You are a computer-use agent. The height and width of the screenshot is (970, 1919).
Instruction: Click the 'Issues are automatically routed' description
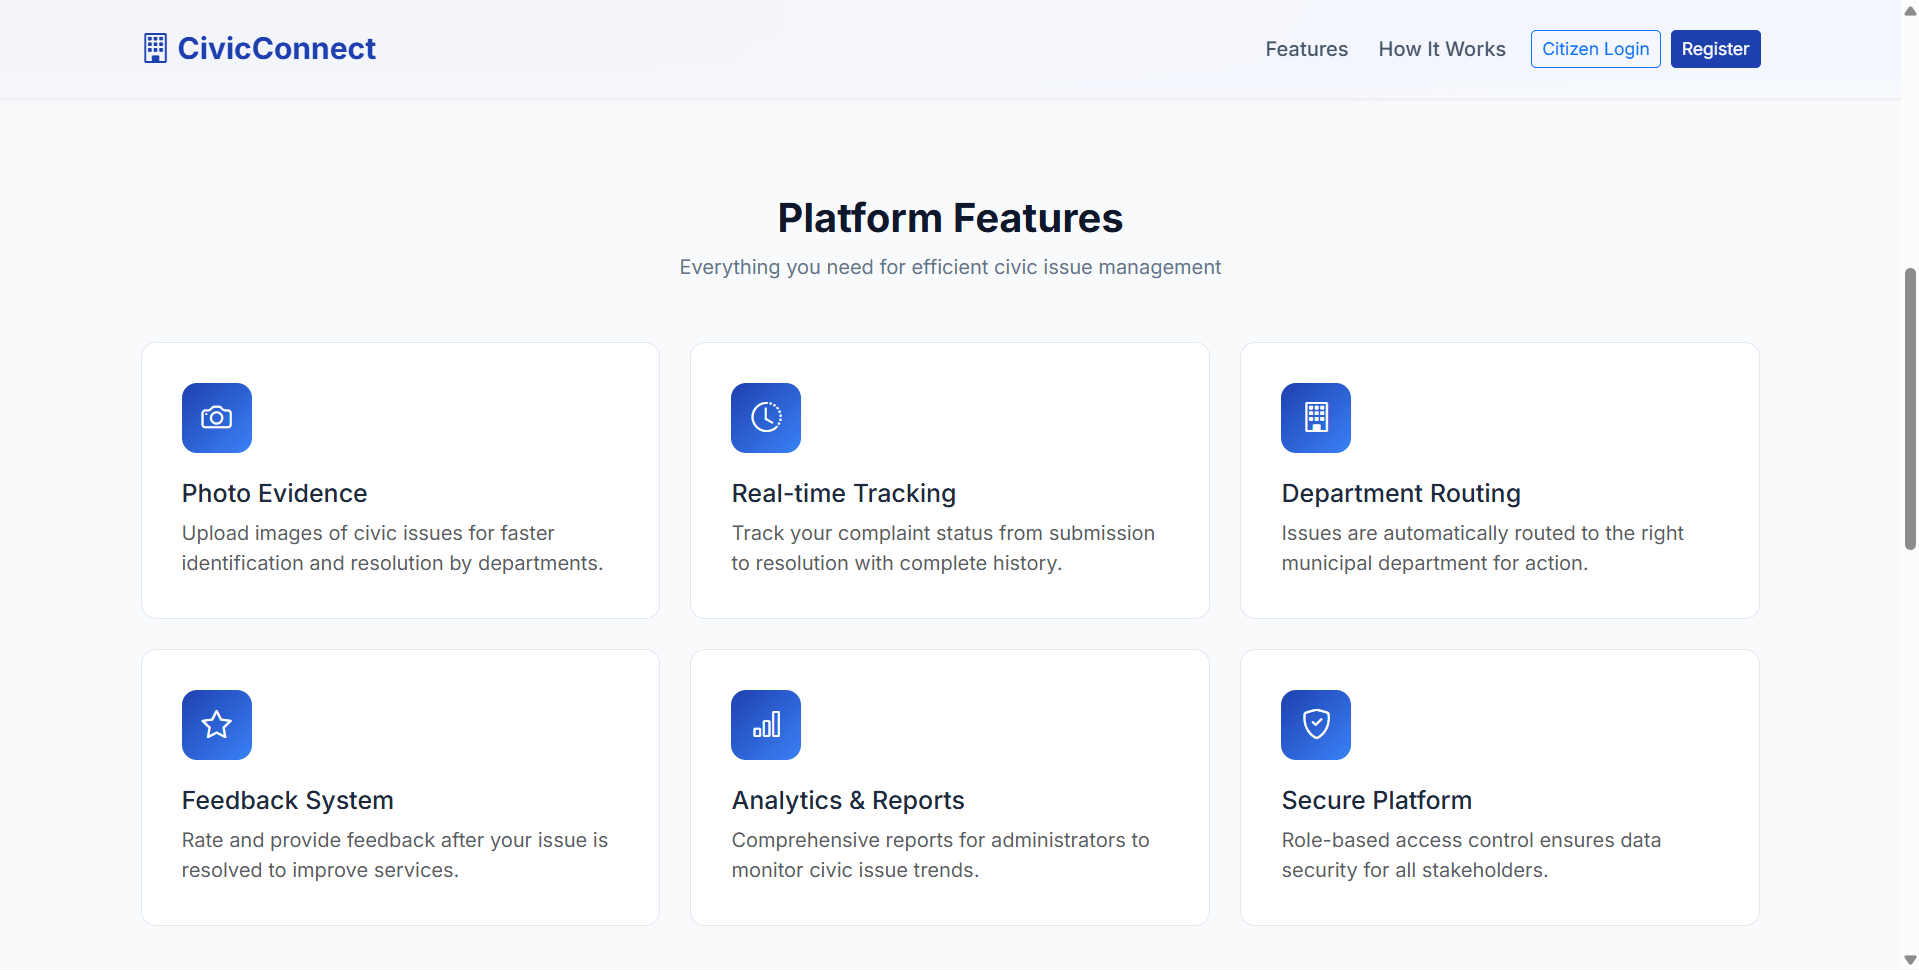1482,548
